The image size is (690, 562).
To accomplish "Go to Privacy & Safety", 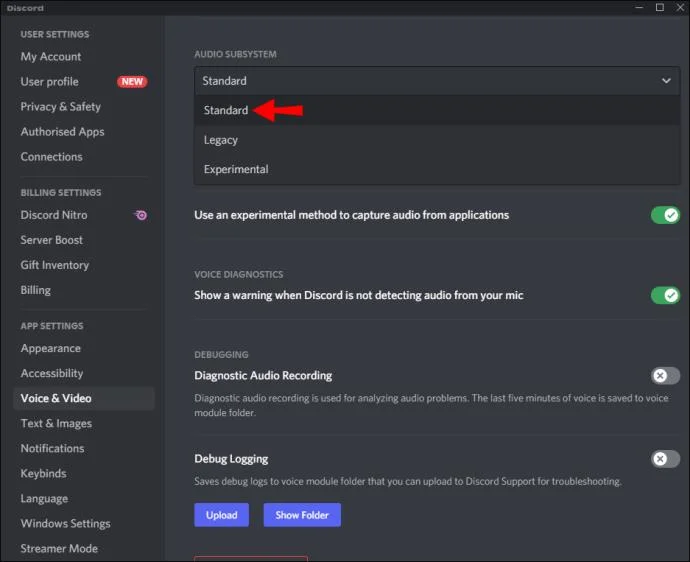I will pos(60,107).
